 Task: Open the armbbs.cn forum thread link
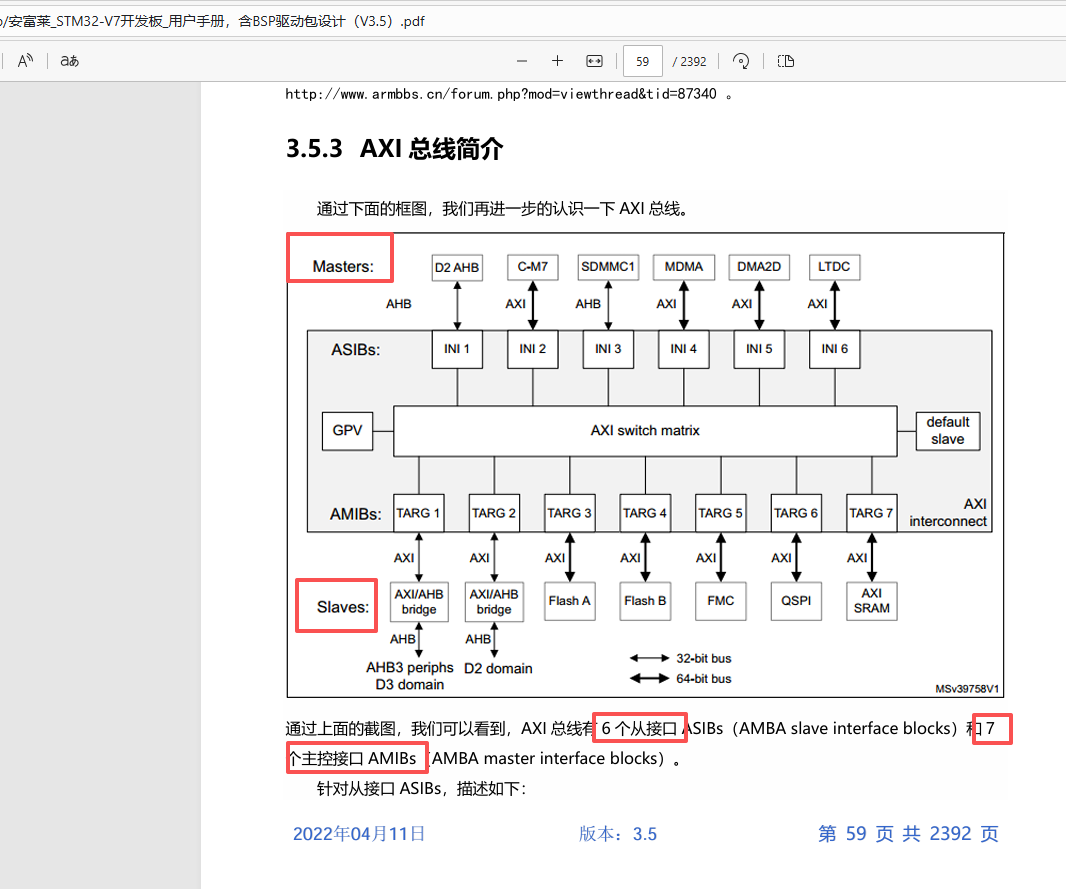point(500,94)
